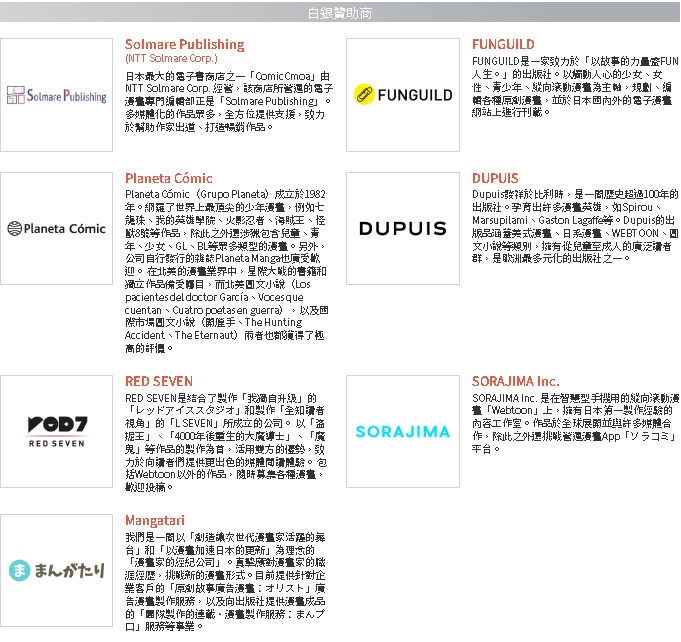The height and width of the screenshot is (642, 681).
Task: Click the (NTT Solmare Corp.) subtitle
Action: tap(171, 58)
